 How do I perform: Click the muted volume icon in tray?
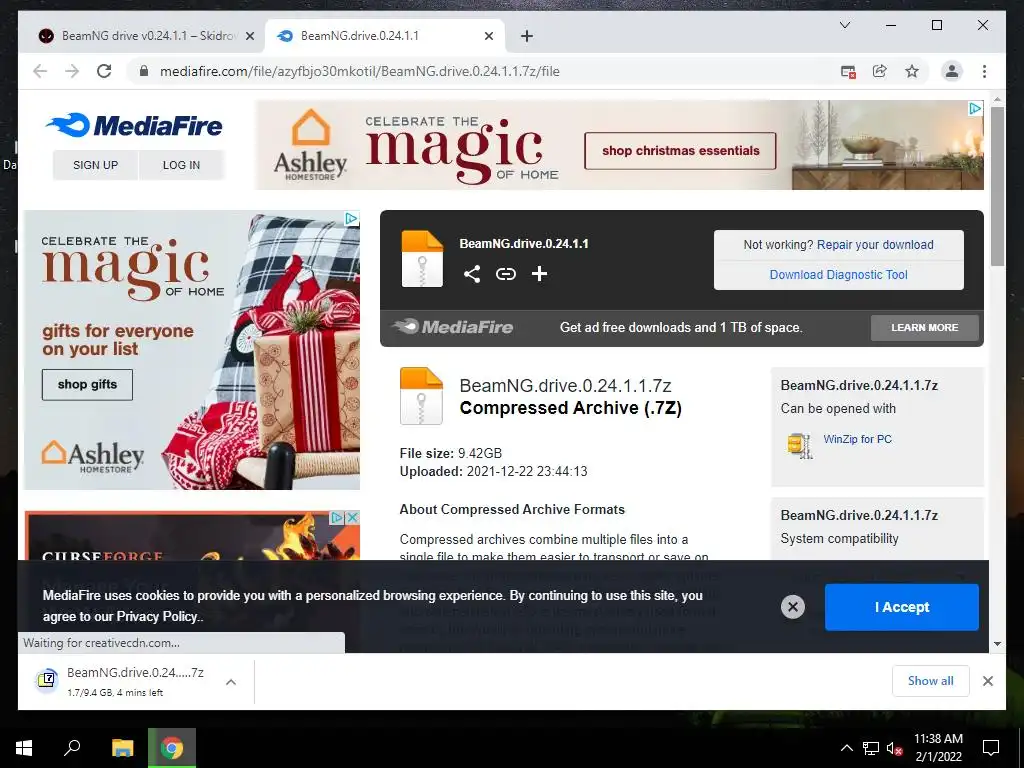pos(895,748)
